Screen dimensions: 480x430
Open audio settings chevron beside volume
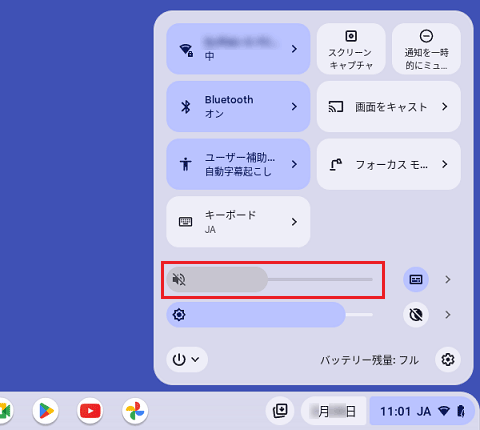448,279
